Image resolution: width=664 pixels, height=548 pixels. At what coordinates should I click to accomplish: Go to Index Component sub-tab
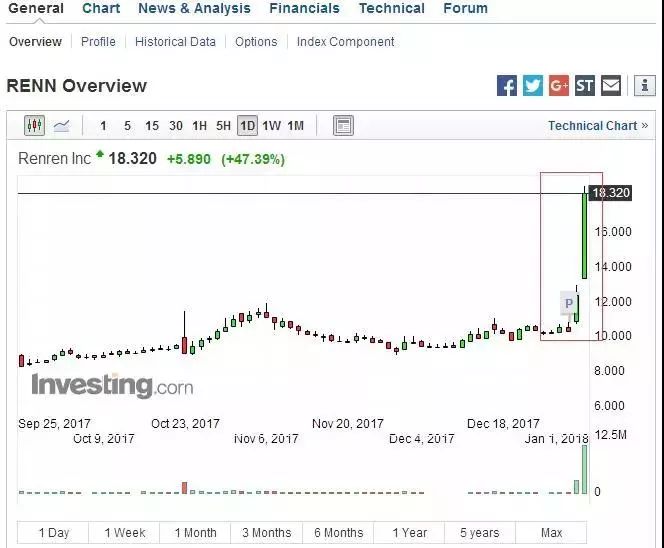pos(346,42)
